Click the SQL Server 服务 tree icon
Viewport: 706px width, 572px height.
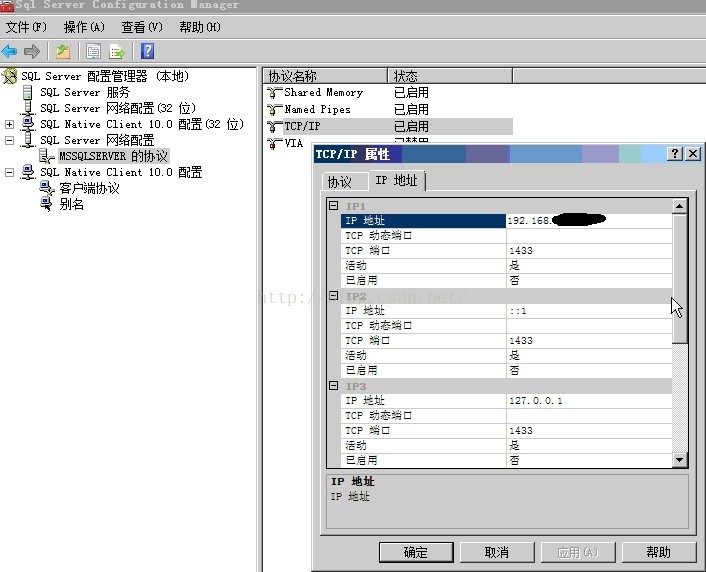[x=28, y=92]
